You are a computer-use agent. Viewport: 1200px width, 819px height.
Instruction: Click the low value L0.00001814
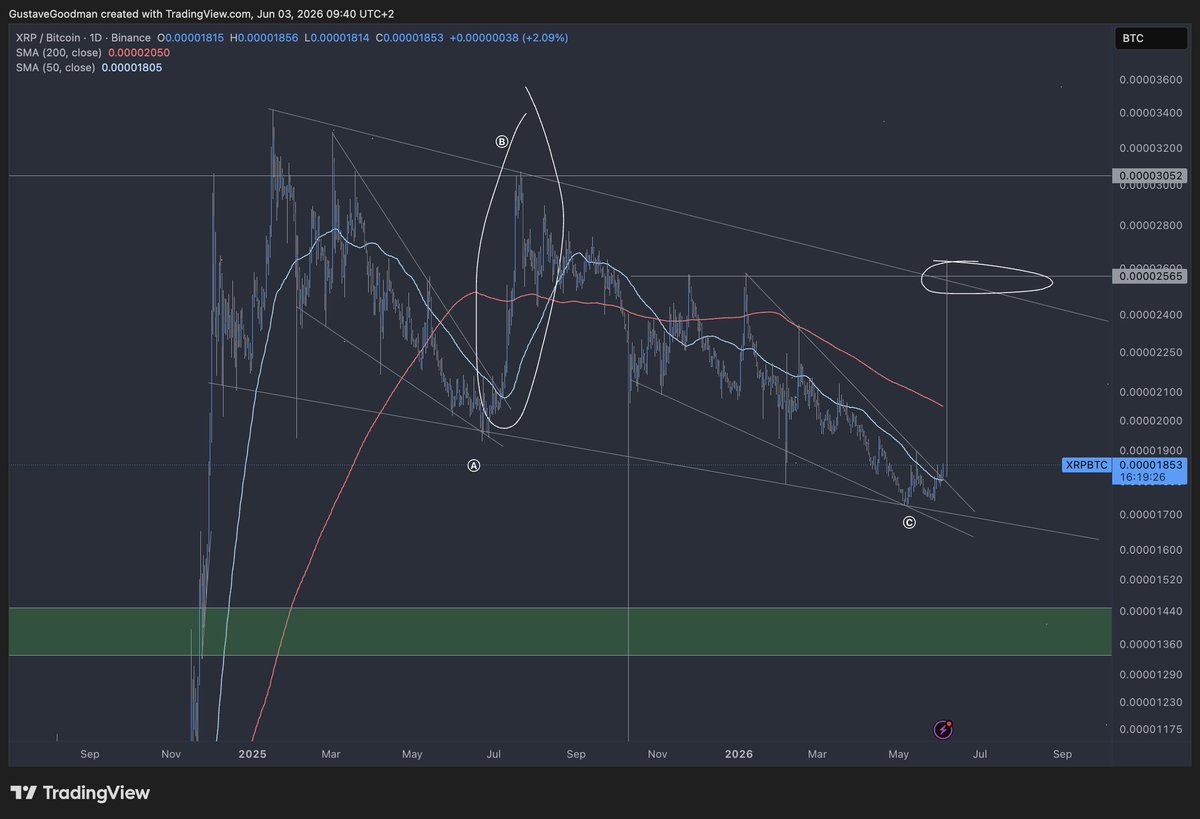point(337,37)
